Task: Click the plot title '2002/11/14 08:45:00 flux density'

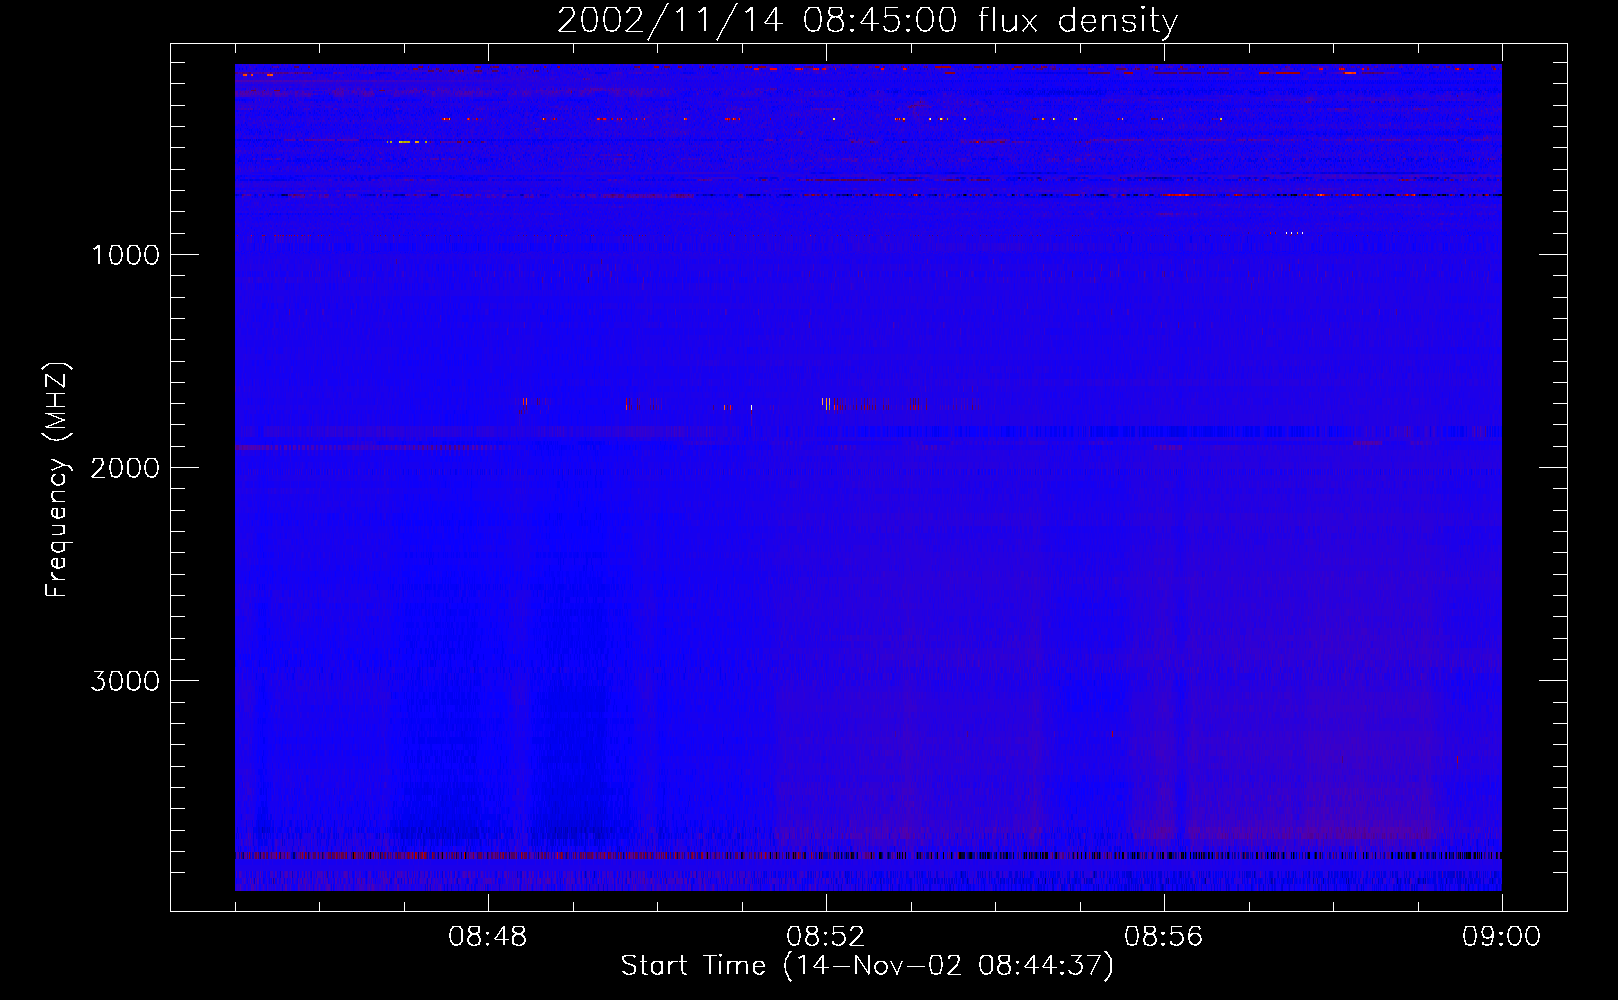Action: click(867, 21)
